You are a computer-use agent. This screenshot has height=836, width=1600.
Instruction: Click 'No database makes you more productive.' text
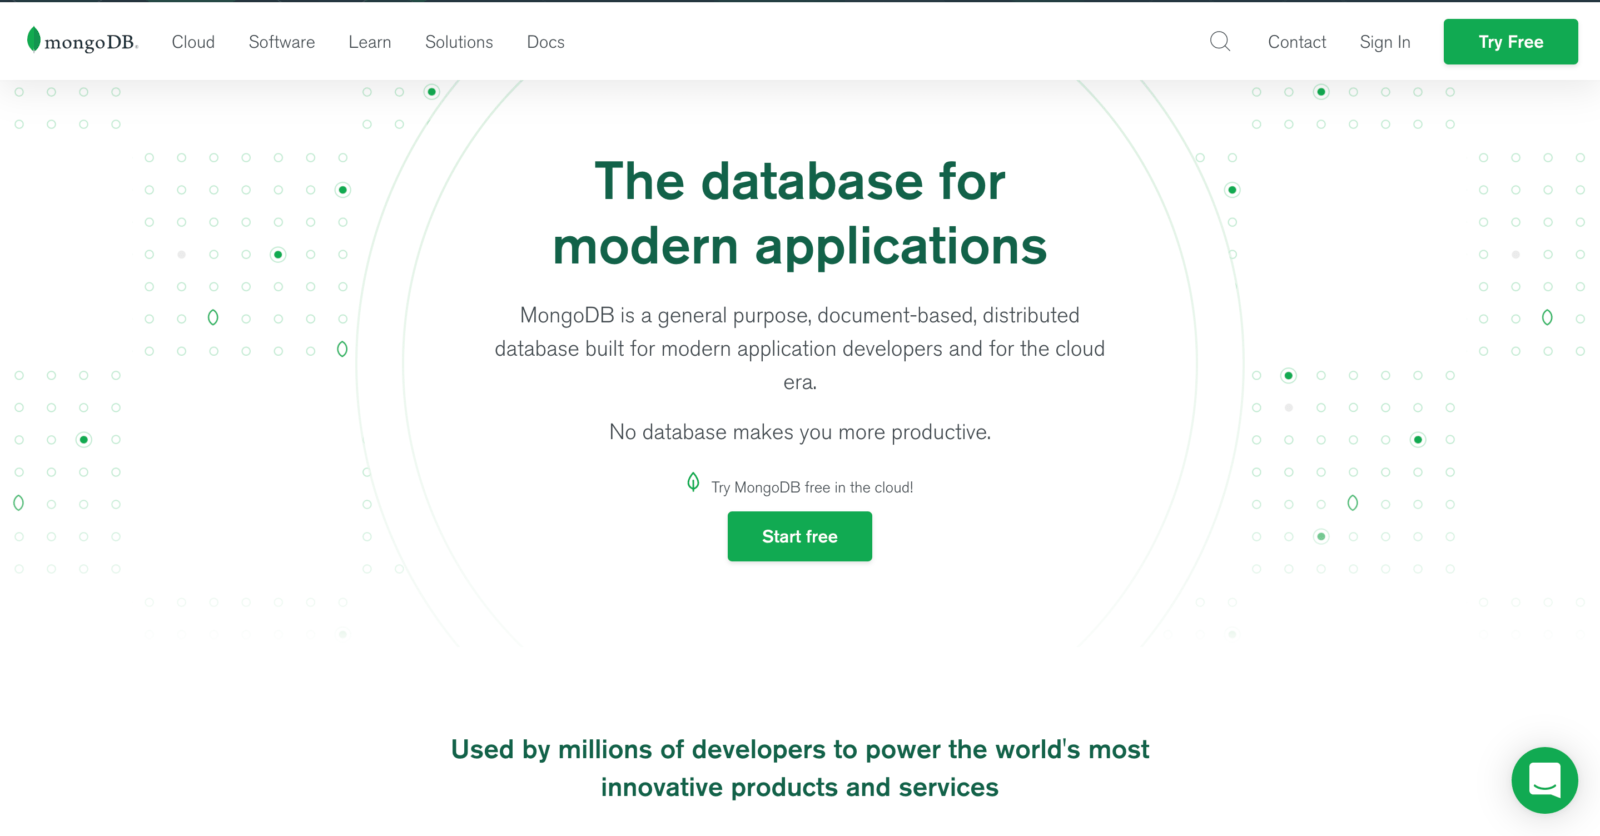click(800, 432)
